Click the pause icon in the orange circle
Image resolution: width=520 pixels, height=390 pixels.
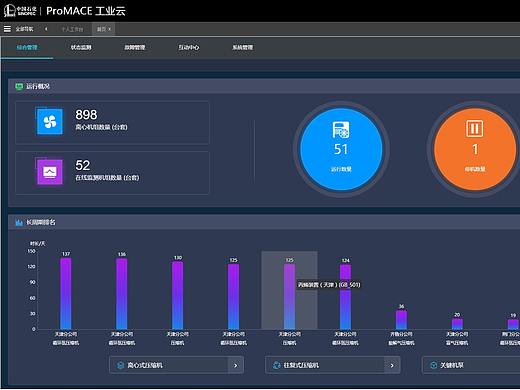pos(475,128)
